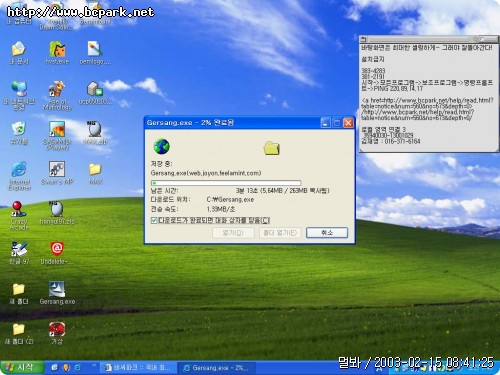
Task: Click the download progress bar
Action: pos(226,183)
